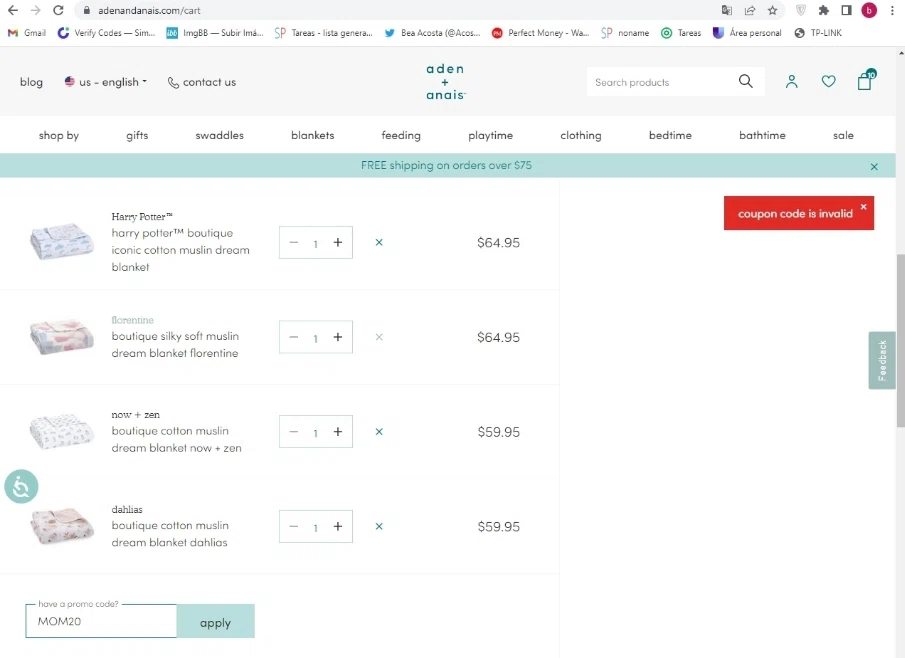This screenshot has height=658, width=905.
Task: Decrease now + zen blanket quantity
Action: [x=294, y=432]
